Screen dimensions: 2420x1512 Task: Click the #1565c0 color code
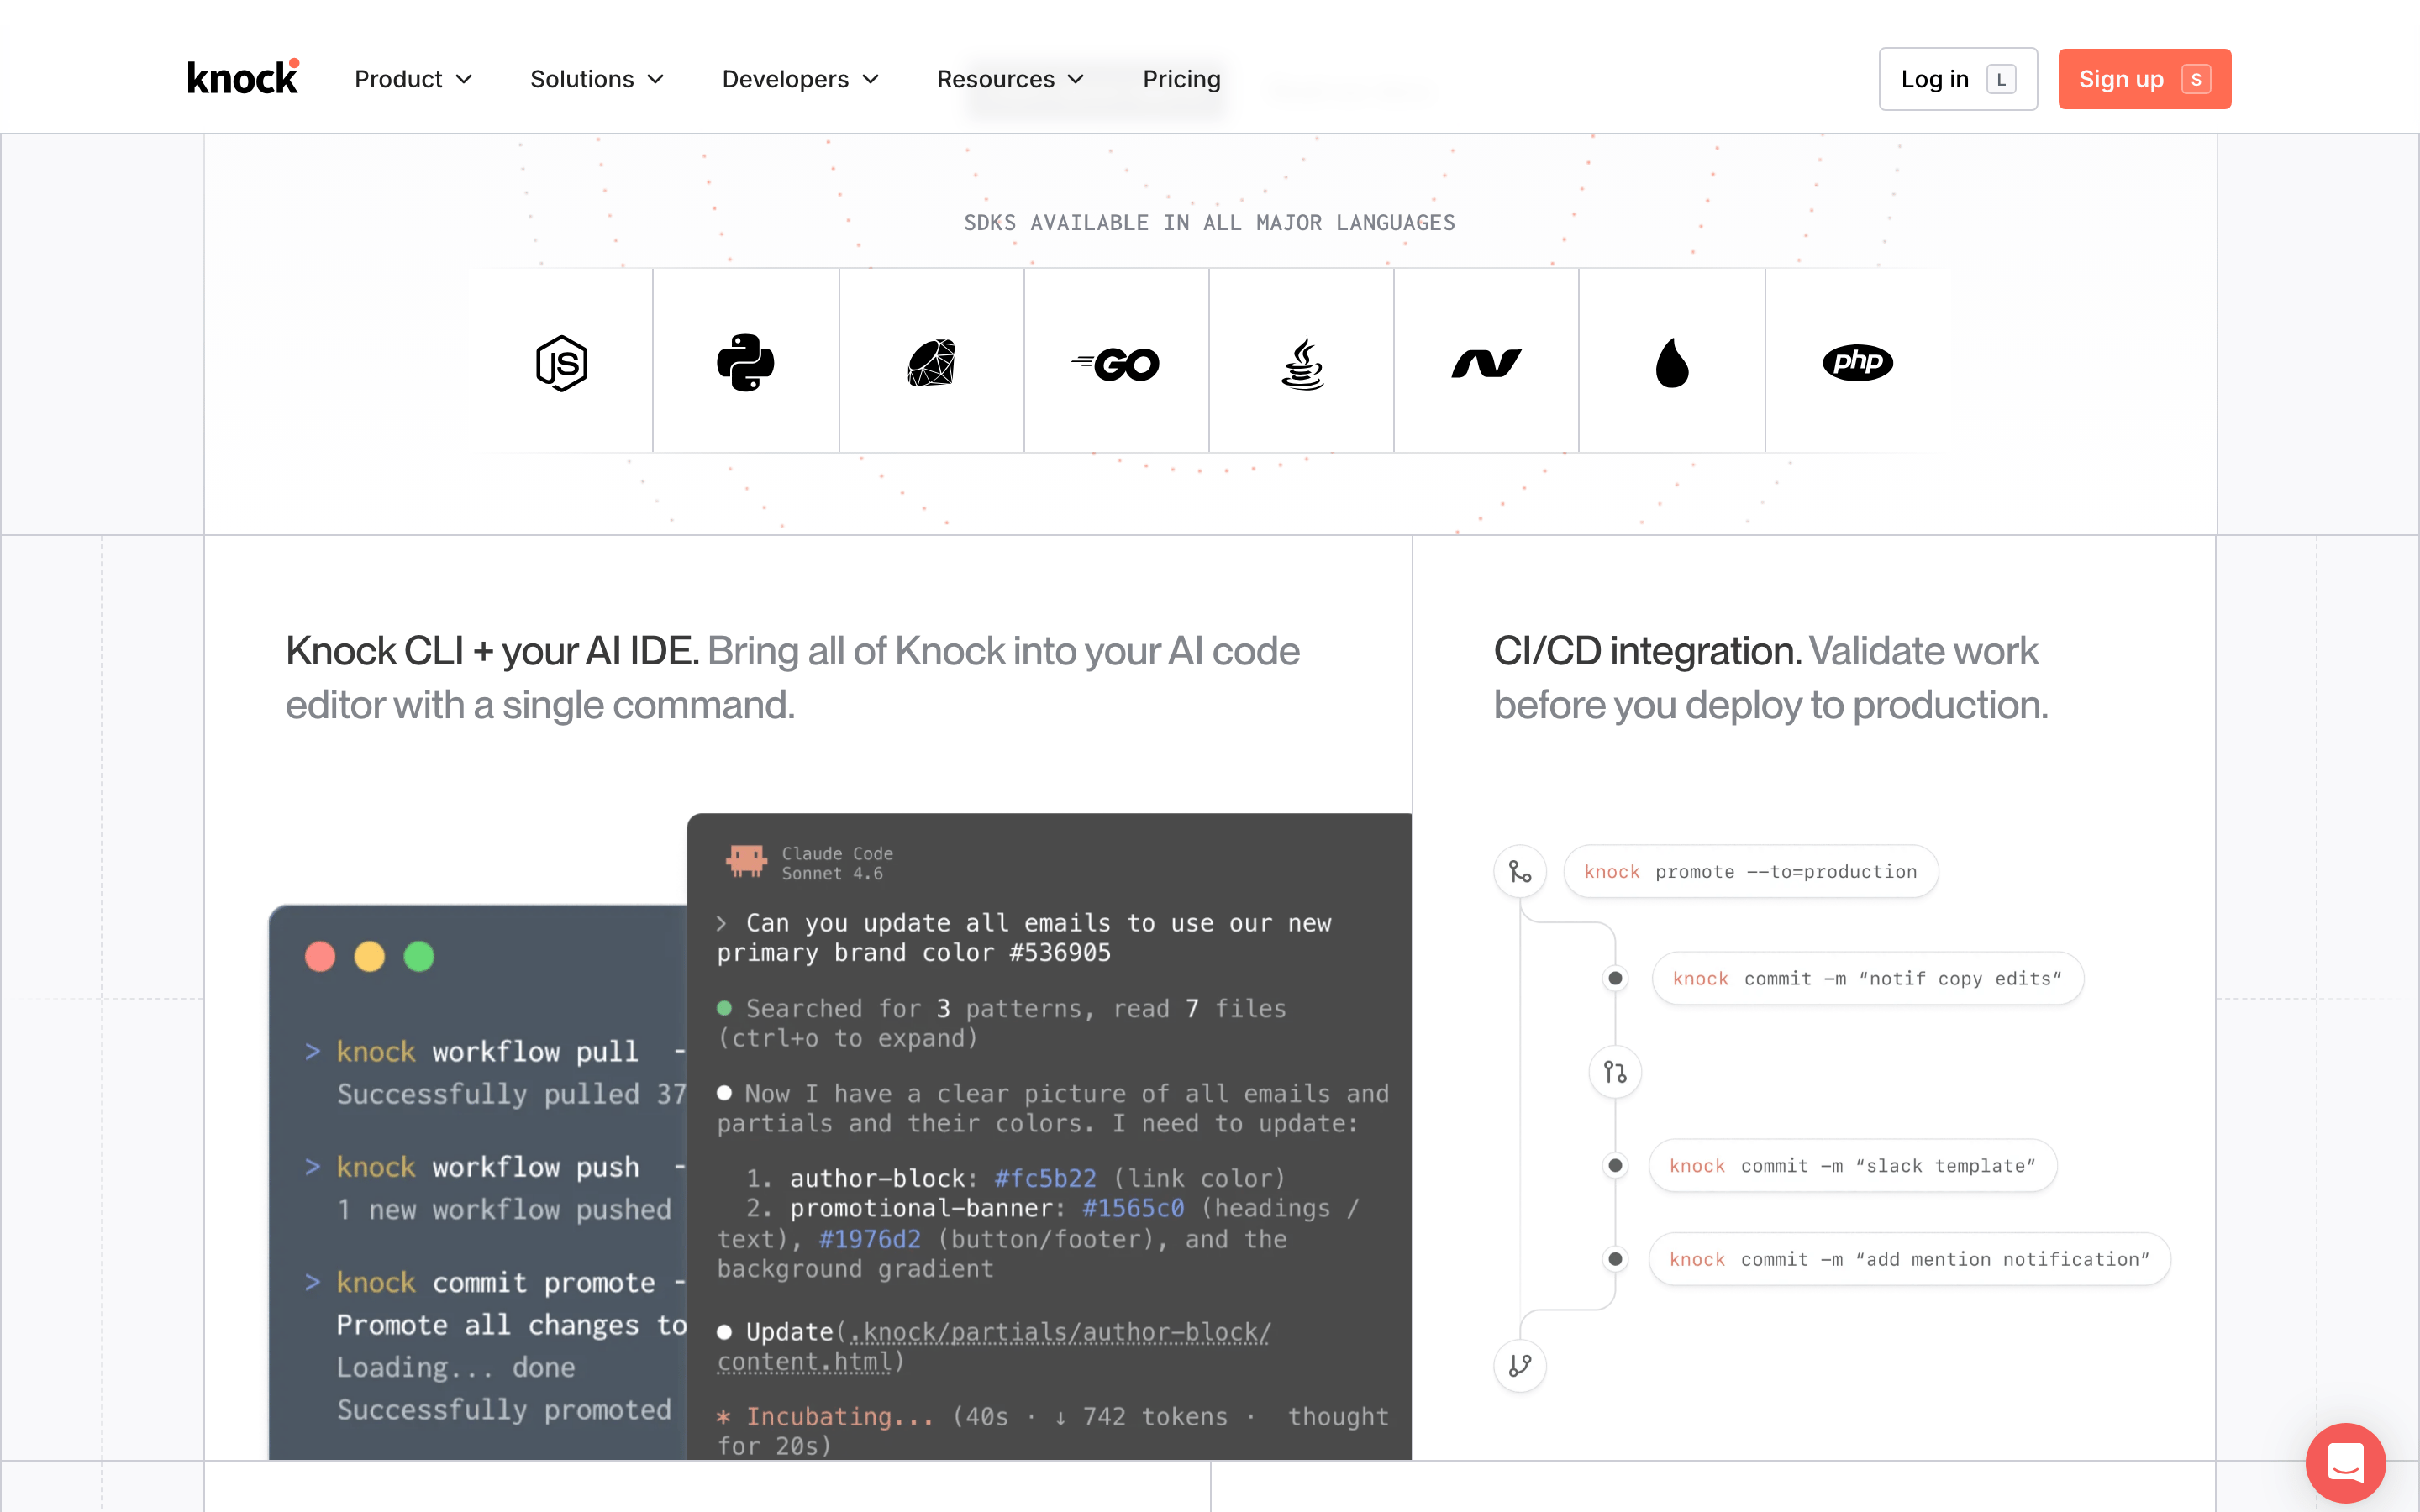coord(1133,1208)
